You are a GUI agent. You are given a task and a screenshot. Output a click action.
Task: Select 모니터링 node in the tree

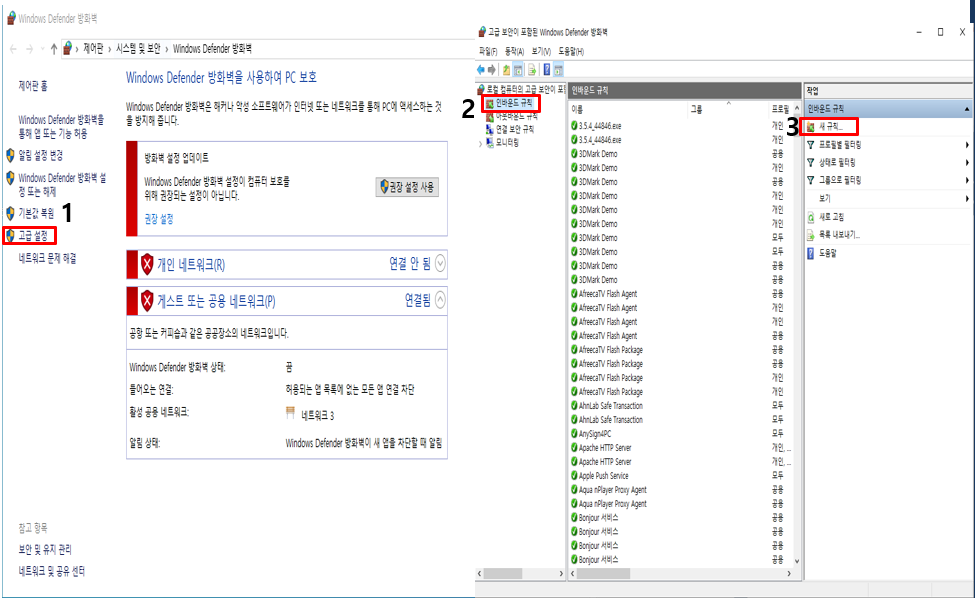click(507, 143)
